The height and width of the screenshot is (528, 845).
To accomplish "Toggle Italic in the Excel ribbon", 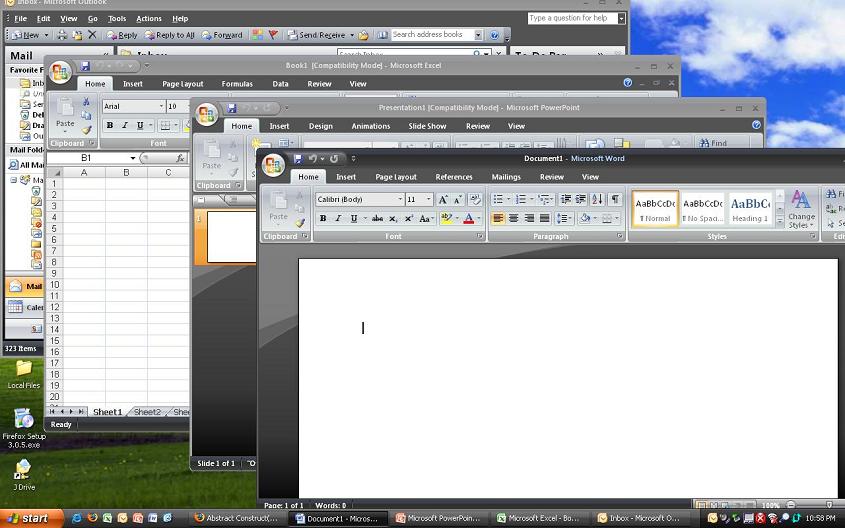I will pos(125,125).
